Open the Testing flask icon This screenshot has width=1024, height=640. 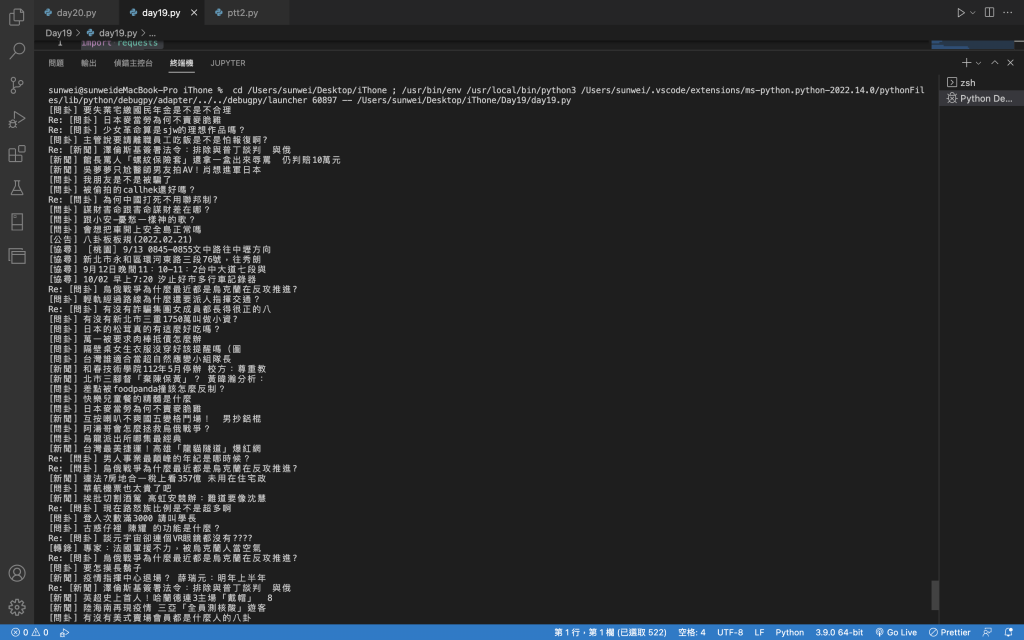click(17, 188)
